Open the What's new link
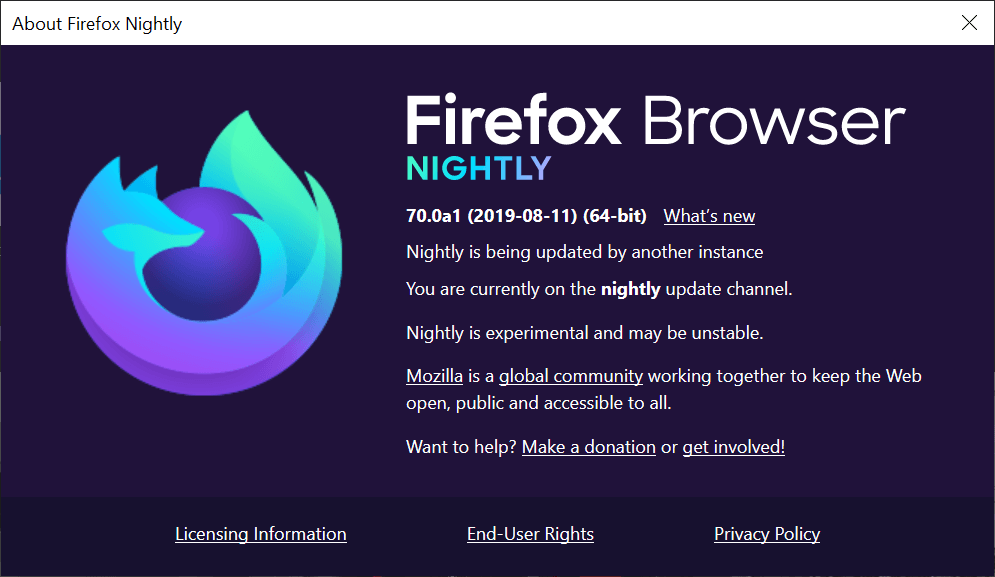Viewport: 995px width, 577px height. 709,216
